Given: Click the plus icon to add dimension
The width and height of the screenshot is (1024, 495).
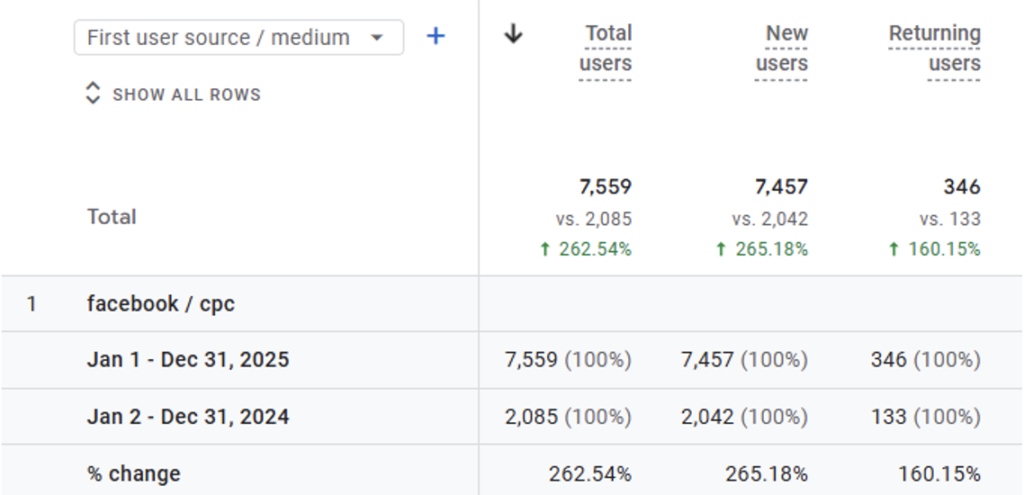Looking at the screenshot, I should click(435, 37).
